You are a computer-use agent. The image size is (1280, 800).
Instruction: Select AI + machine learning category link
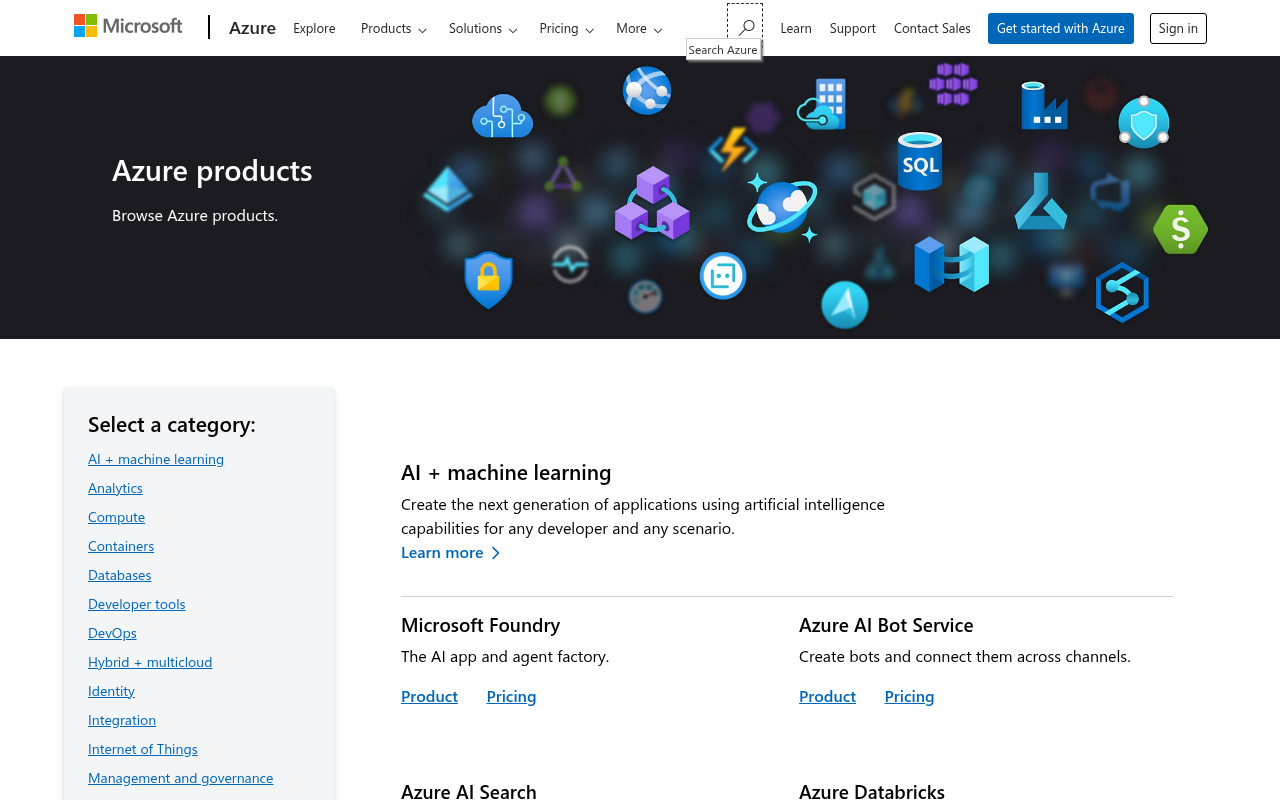tap(156, 459)
